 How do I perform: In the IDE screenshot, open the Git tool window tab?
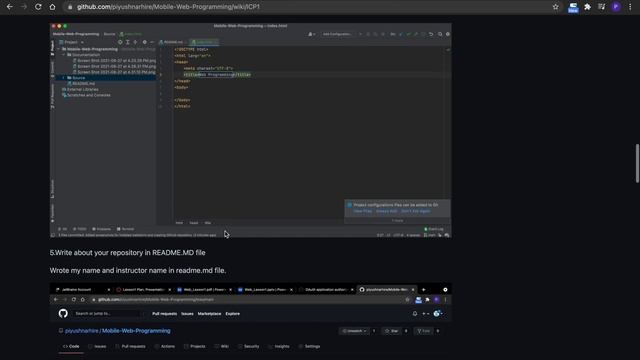click(62, 229)
